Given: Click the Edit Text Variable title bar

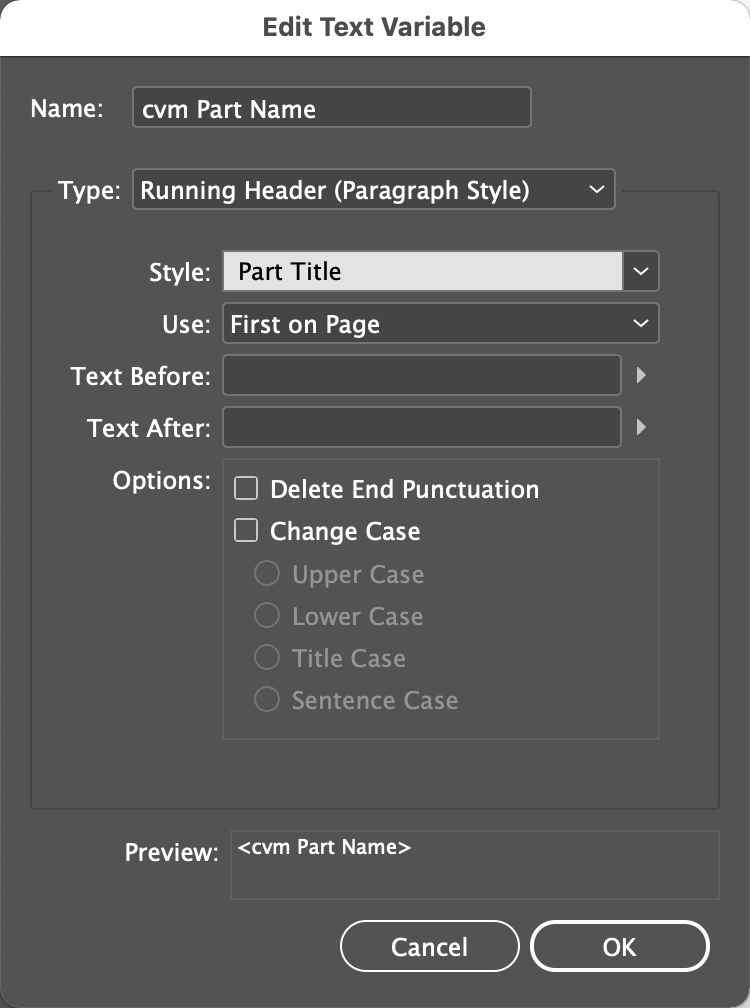Looking at the screenshot, I should [x=374, y=27].
